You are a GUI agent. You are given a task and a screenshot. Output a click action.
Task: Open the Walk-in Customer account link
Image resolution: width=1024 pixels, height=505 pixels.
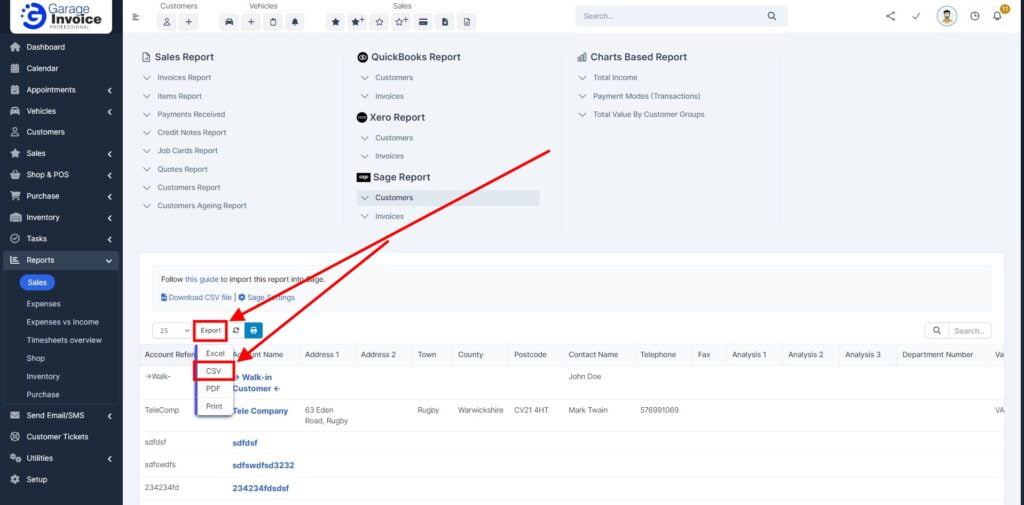tap(257, 383)
